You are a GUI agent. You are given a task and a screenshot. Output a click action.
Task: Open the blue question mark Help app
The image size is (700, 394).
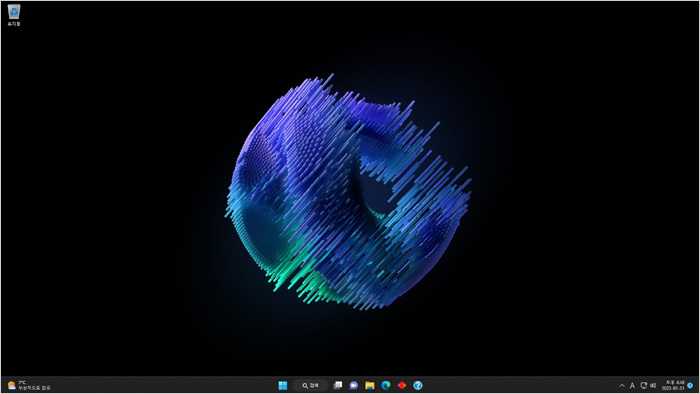[x=418, y=385]
